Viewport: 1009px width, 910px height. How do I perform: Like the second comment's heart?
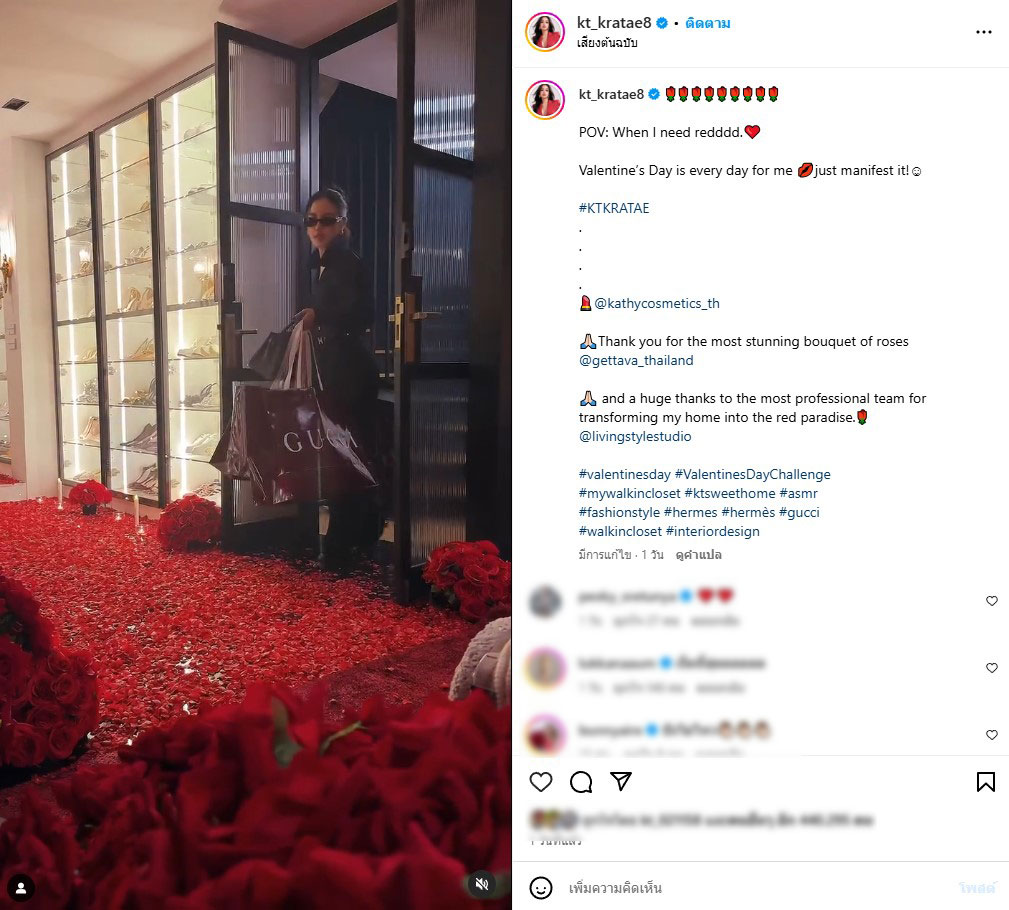[992, 668]
